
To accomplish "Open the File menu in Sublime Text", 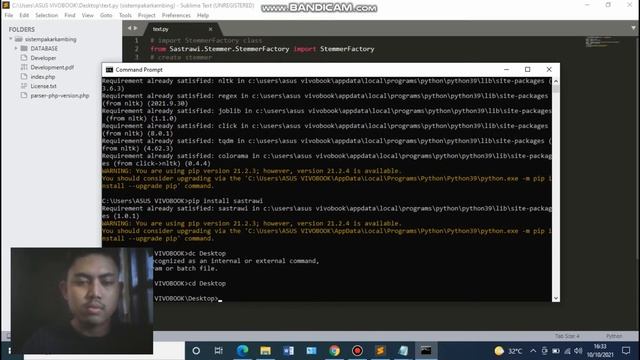I will point(9,15).
